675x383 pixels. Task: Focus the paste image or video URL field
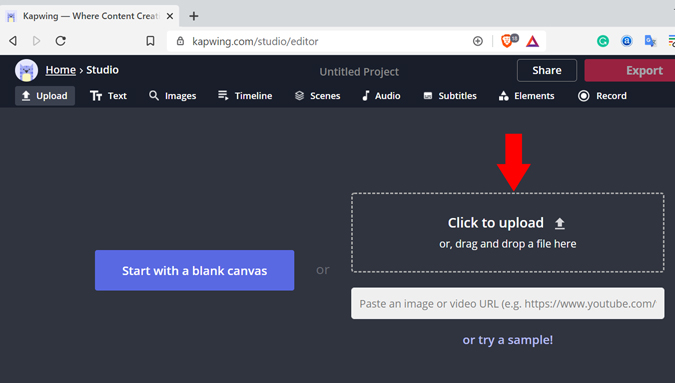[508, 303]
